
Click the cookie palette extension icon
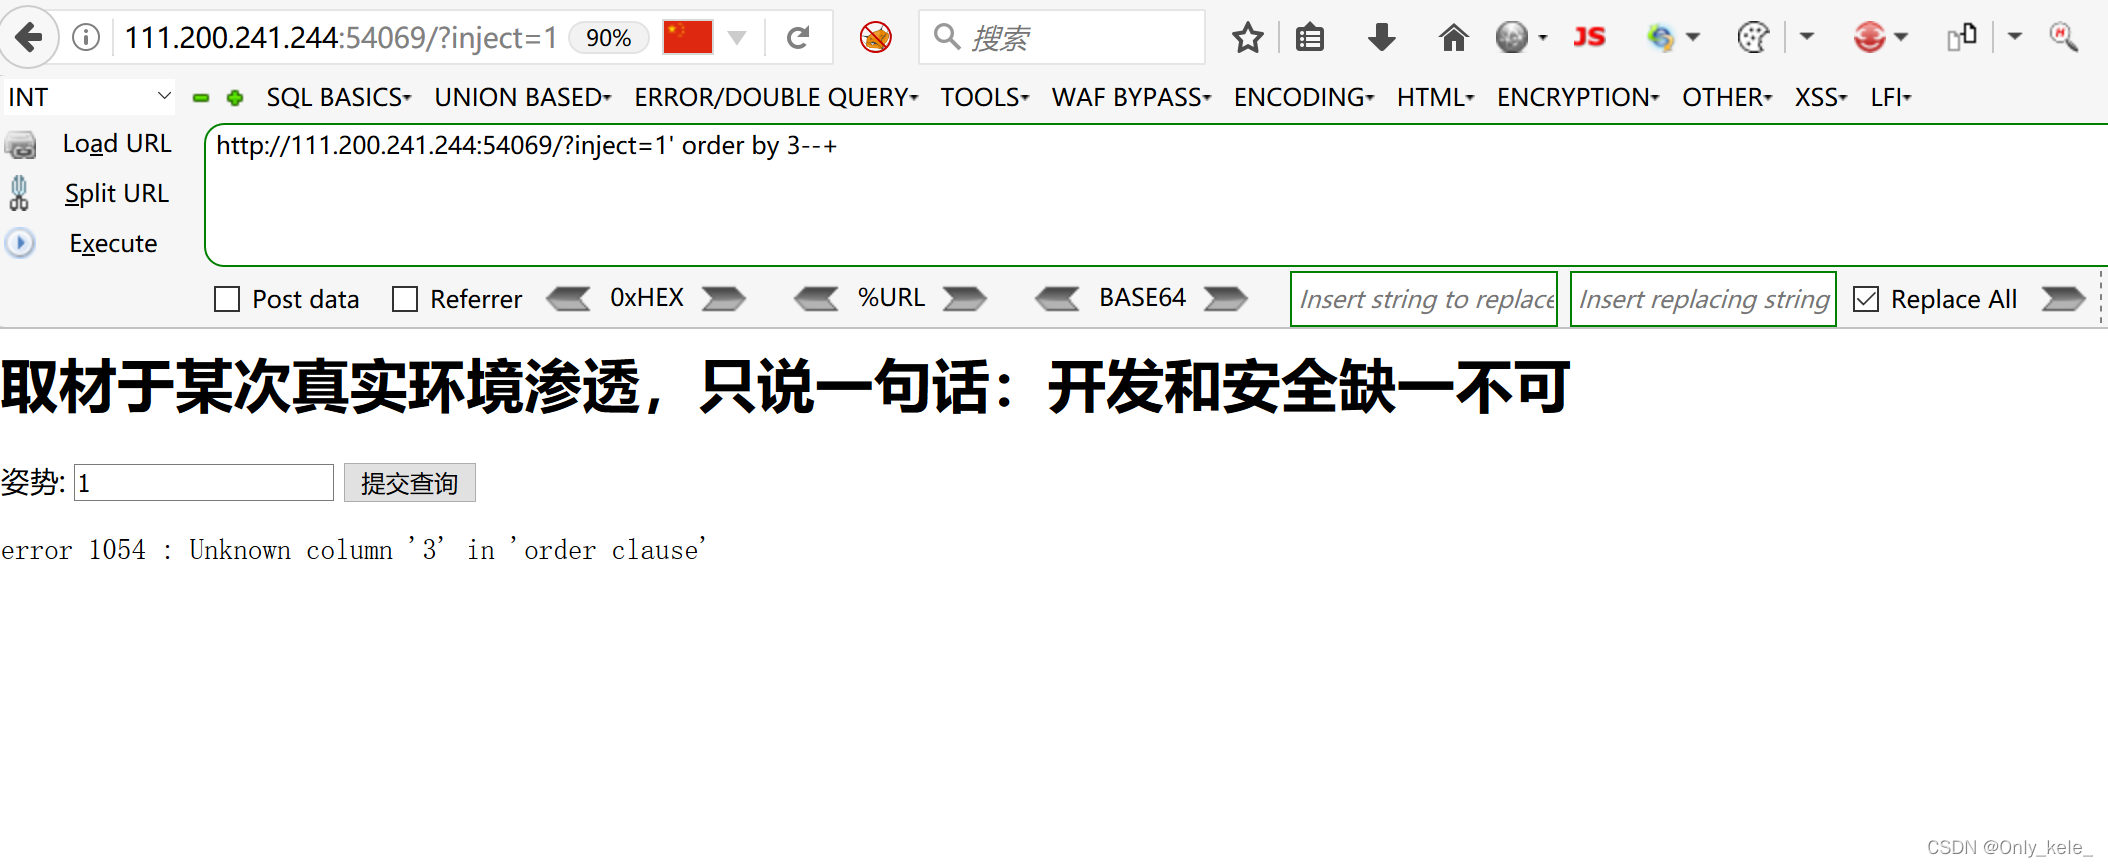point(1753,38)
